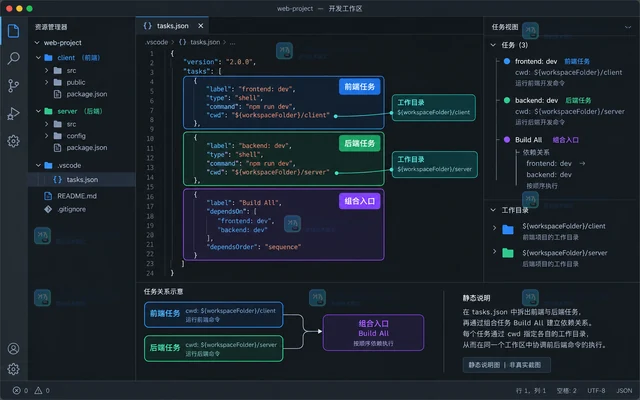Open the 任务视图 panel dropdown chevron
Viewport: 640px width, 400px height.
coord(628,27)
